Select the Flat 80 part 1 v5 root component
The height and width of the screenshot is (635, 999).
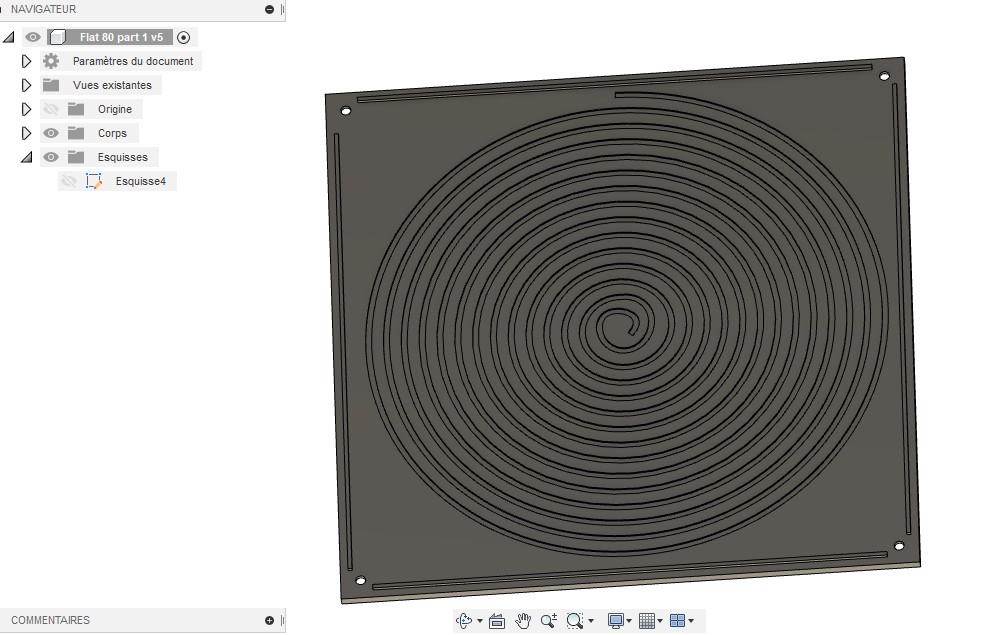[121, 38]
